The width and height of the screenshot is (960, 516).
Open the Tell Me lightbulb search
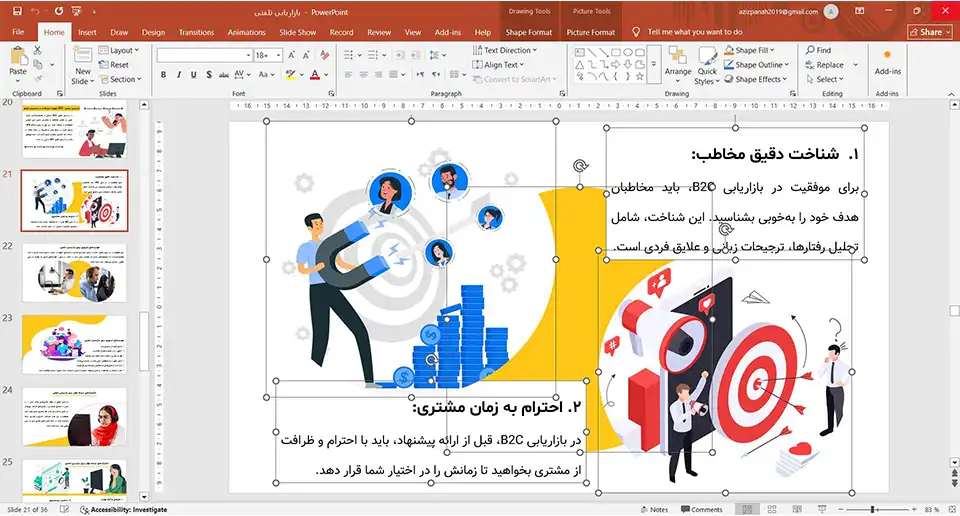coord(636,32)
